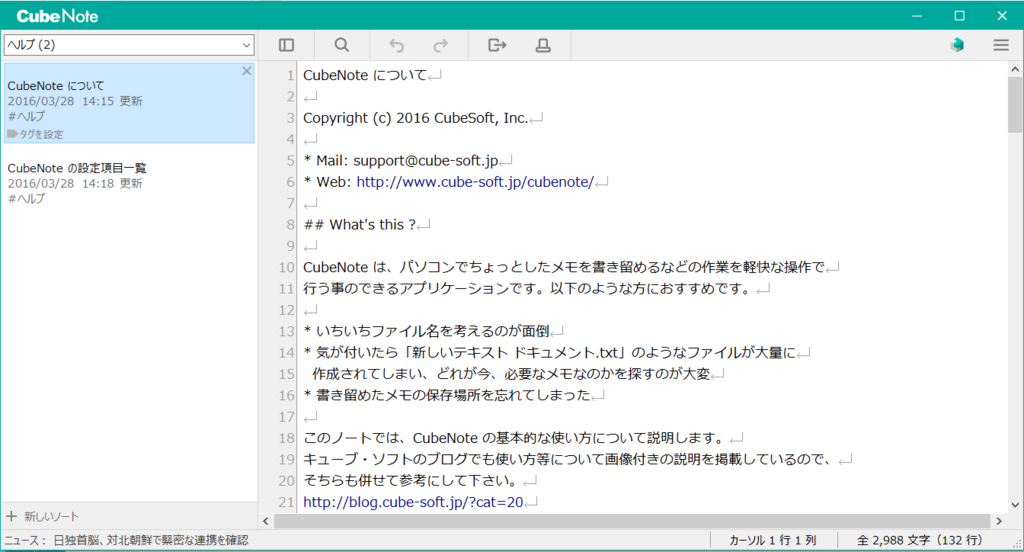Redo the last undone edit
This screenshot has width=1024, height=552.
pyautogui.click(x=441, y=45)
